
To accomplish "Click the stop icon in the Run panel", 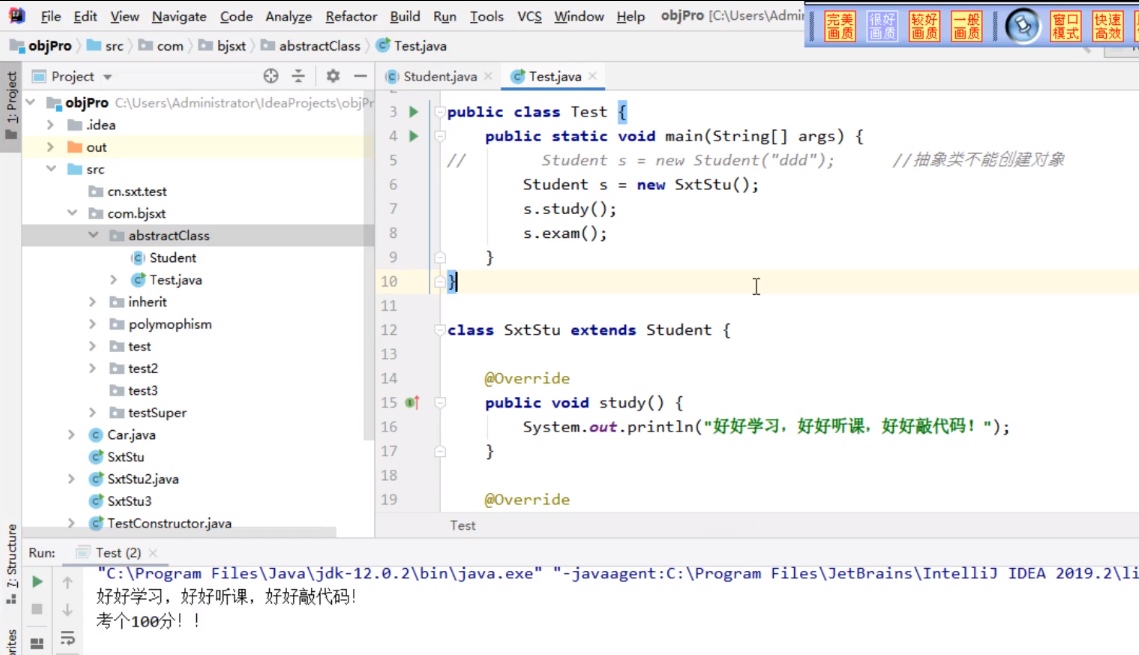I will pyautogui.click(x=37, y=609).
